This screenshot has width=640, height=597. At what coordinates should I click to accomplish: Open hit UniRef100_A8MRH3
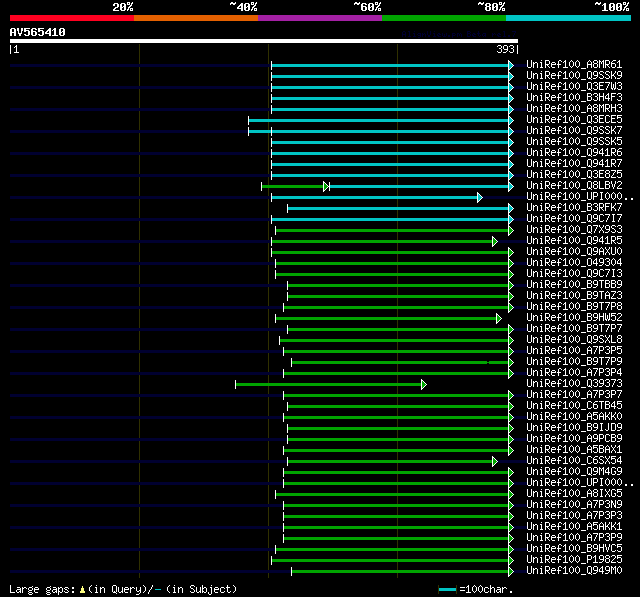[574, 109]
